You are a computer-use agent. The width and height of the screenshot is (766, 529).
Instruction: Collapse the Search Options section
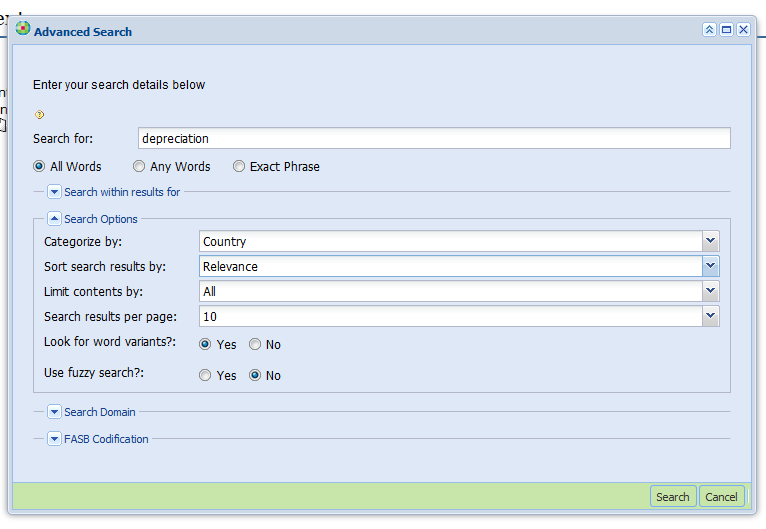pyautogui.click(x=54, y=219)
